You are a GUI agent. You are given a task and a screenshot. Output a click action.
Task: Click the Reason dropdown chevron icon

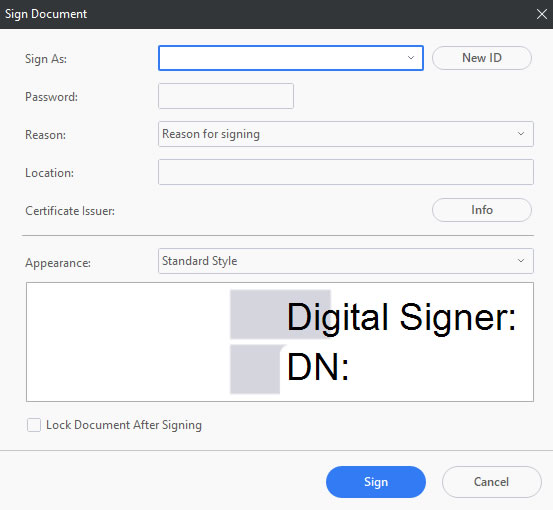click(x=521, y=134)
